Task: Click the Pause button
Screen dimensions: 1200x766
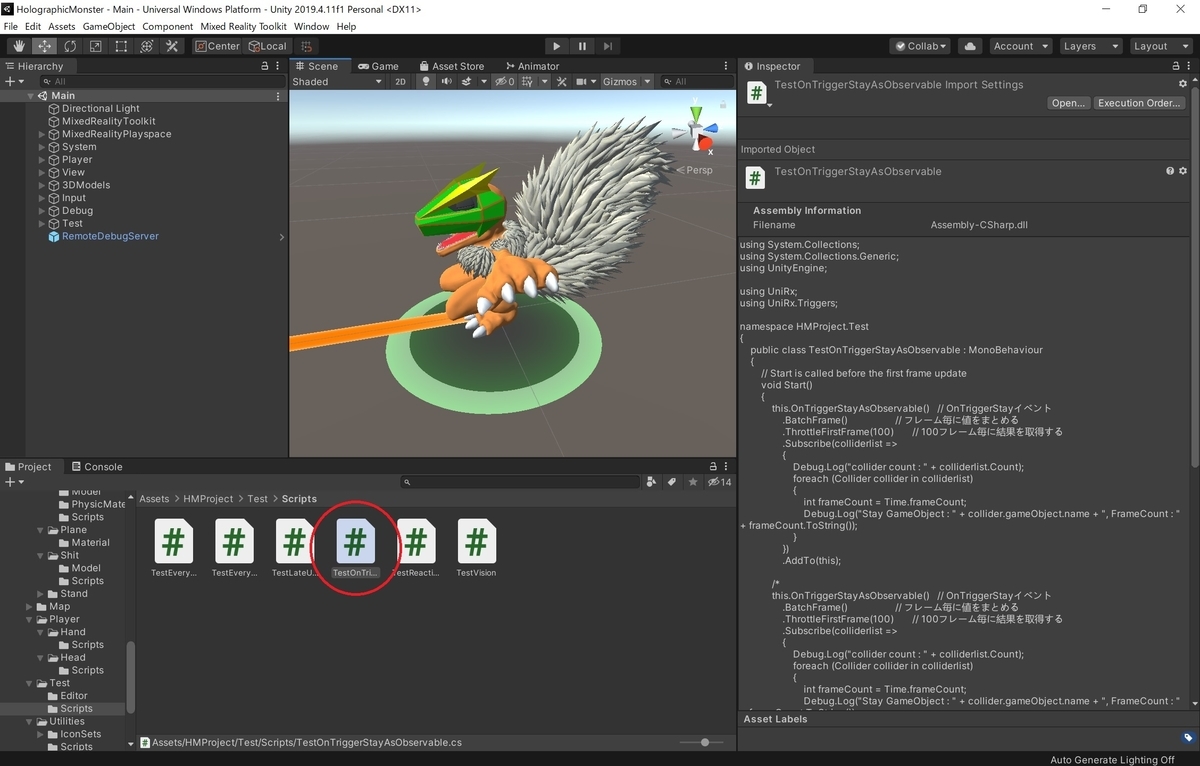Action: coord(582,46)
